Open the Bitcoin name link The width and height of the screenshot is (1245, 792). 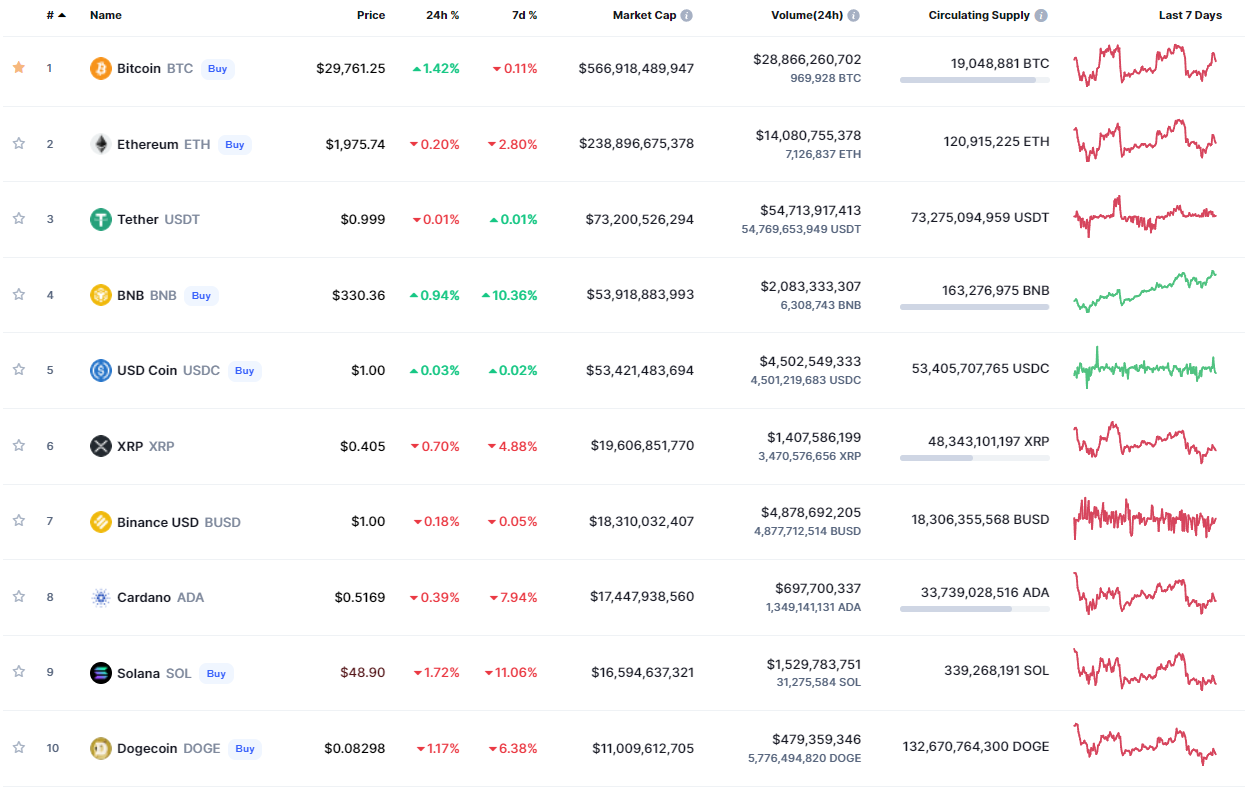(139, 68)
